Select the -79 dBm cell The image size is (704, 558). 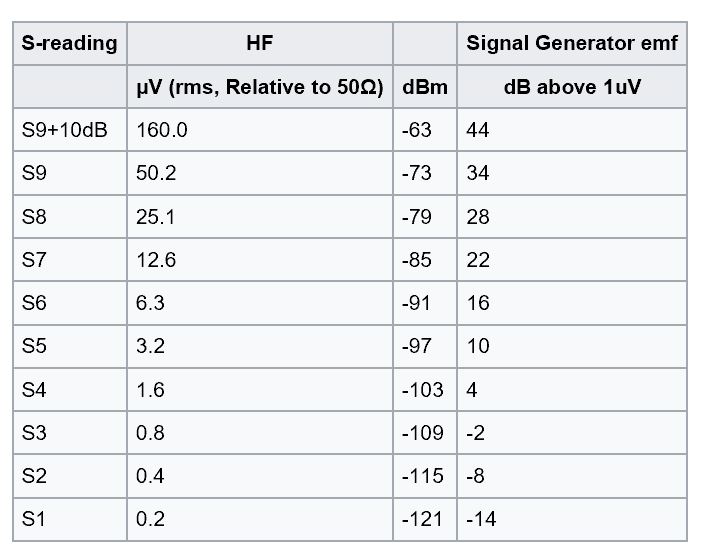[x=425, y=216]
